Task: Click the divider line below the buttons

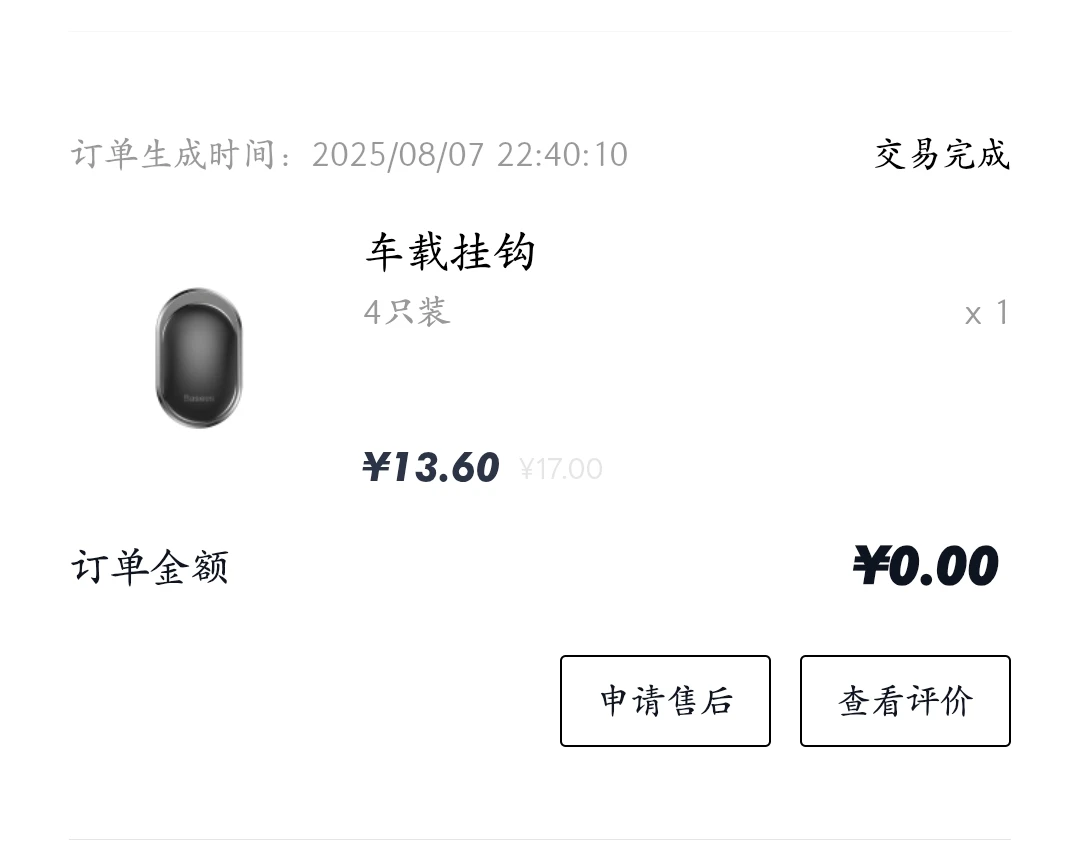Action: point(540,839)
